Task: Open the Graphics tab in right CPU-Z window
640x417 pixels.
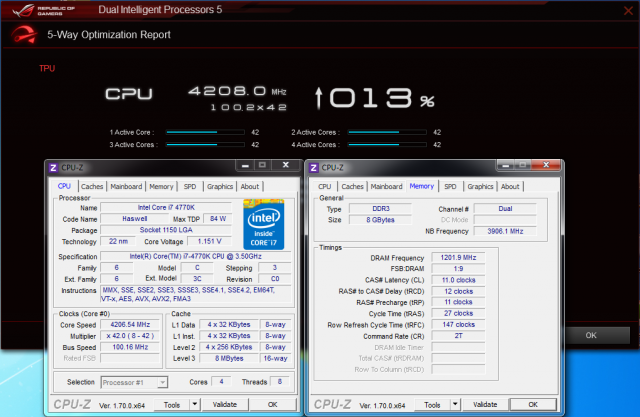Action: [480, 186]
